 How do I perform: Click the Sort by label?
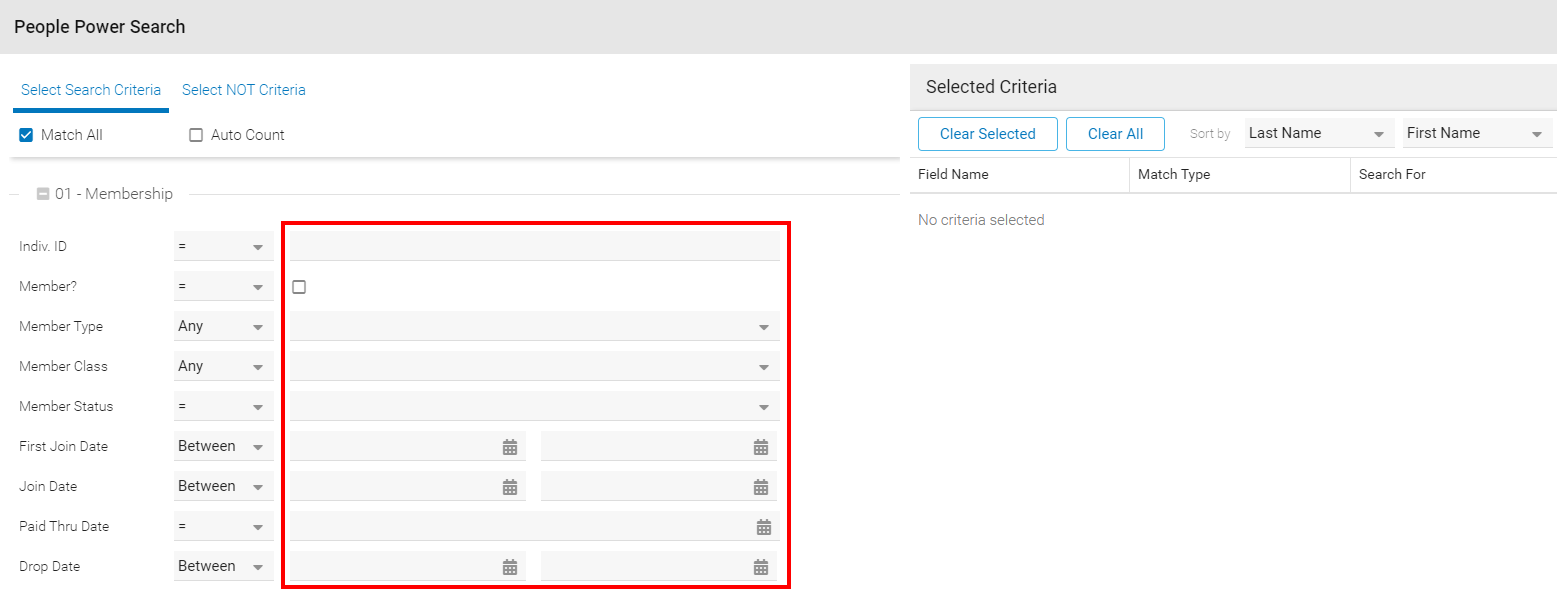[1210, 134]
